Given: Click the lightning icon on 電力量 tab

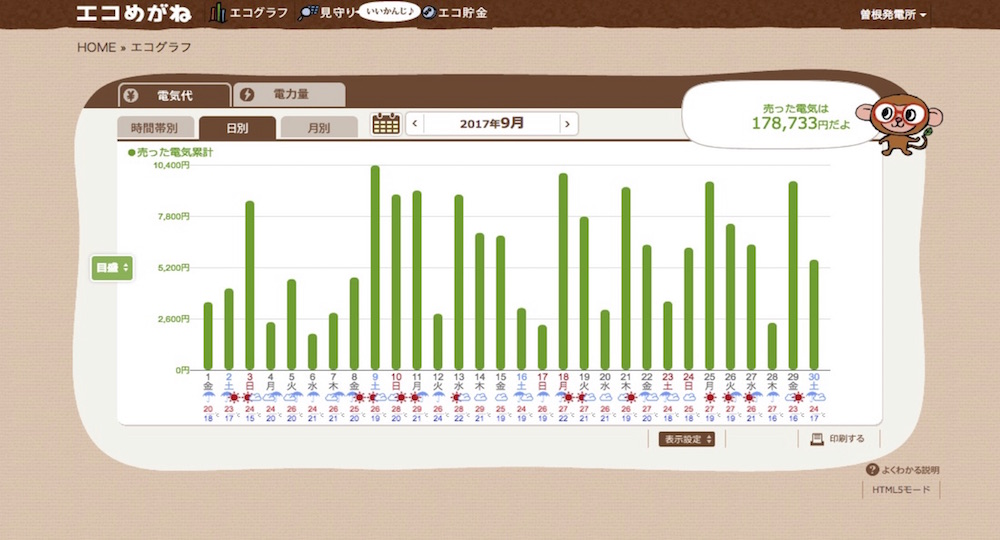Looking at the screenshot, I should tap(247, 94).
